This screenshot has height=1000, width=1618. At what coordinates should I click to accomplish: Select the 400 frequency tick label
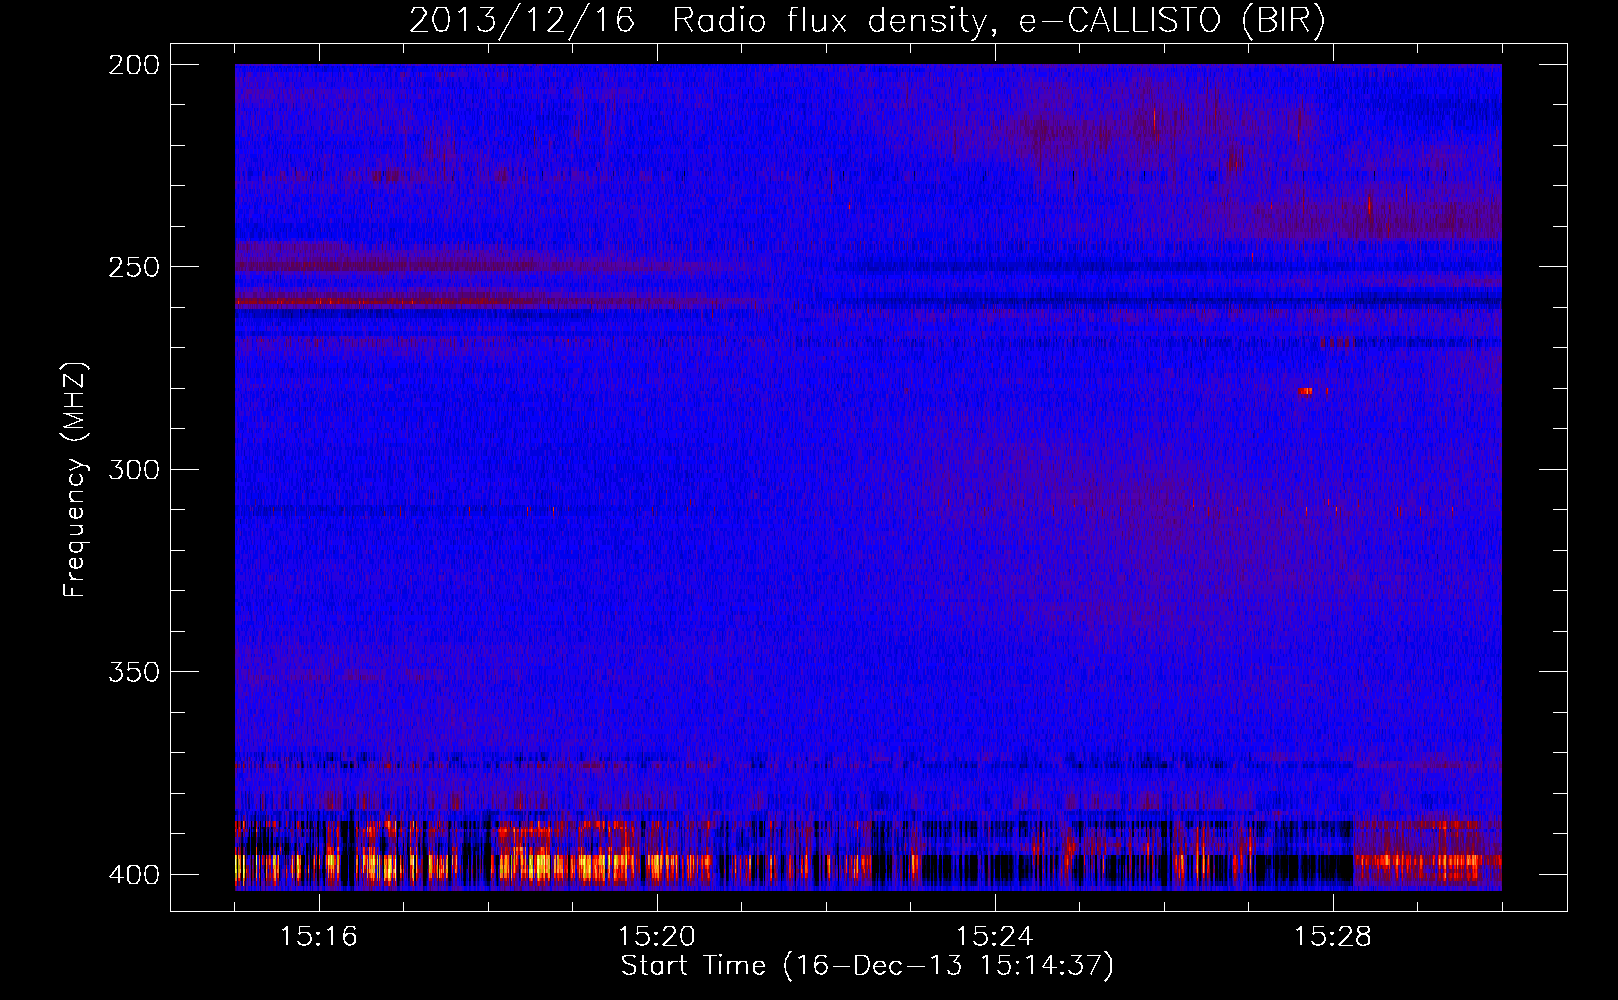click(133, 875)
